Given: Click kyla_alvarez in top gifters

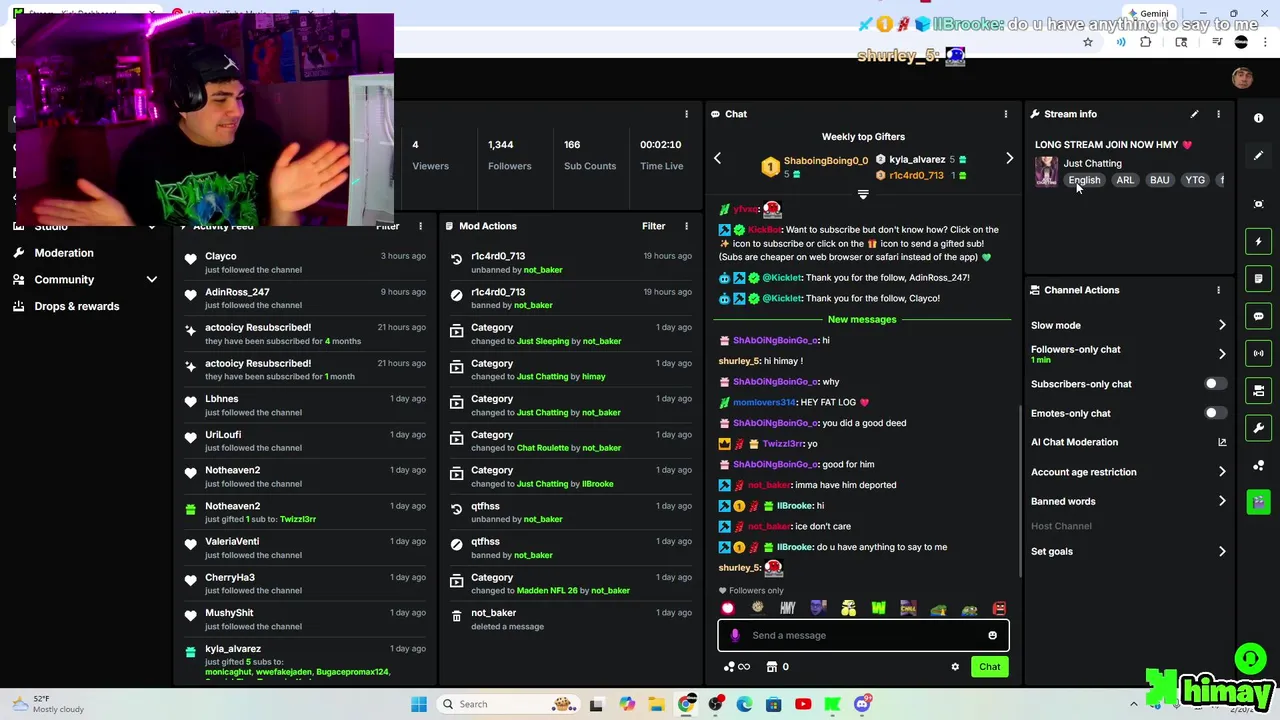Looking at the screenshot, I should [x=917, y=159].
